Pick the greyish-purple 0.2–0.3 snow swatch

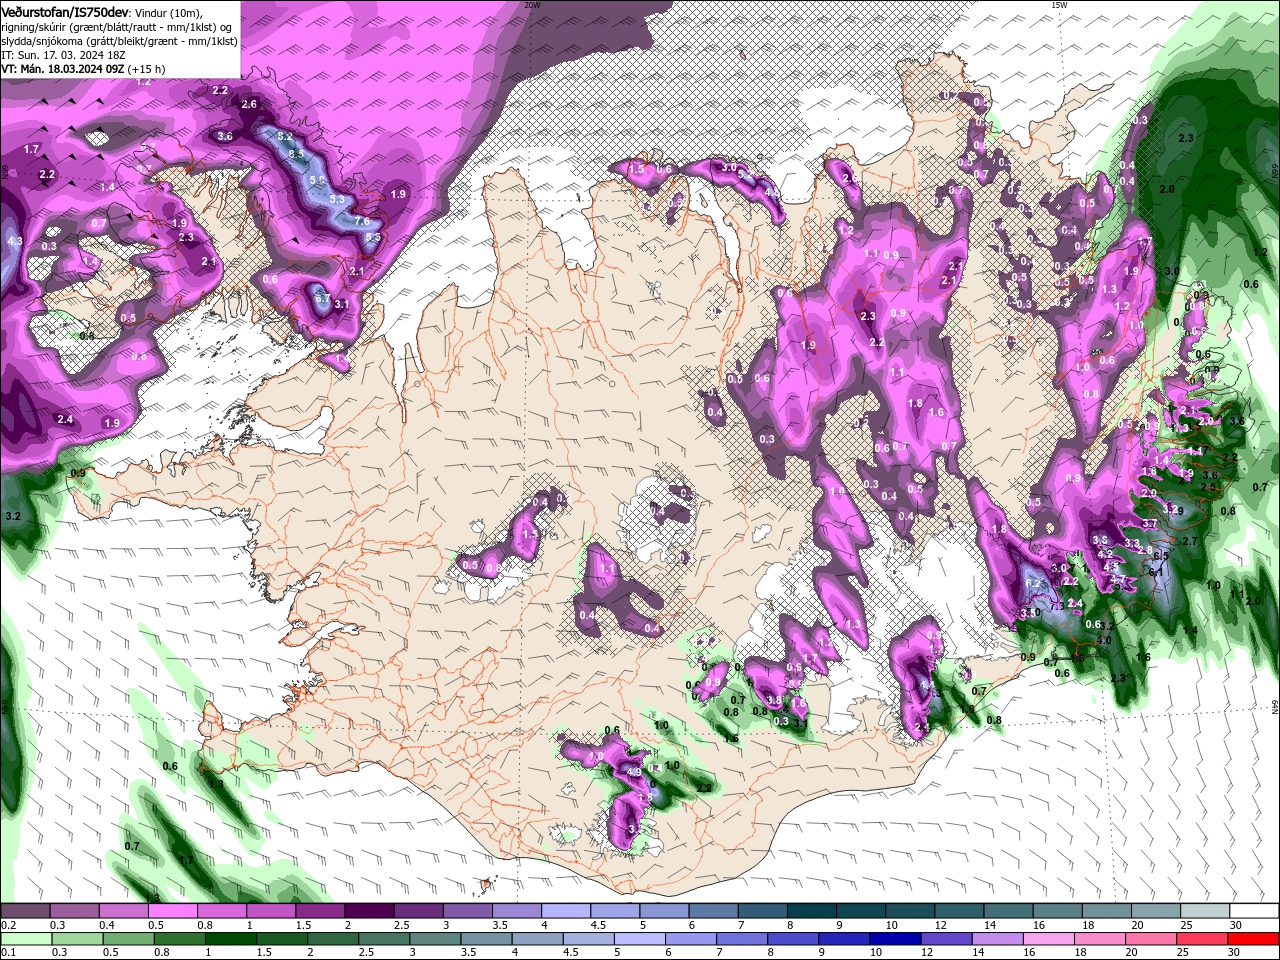coord(25,911)
